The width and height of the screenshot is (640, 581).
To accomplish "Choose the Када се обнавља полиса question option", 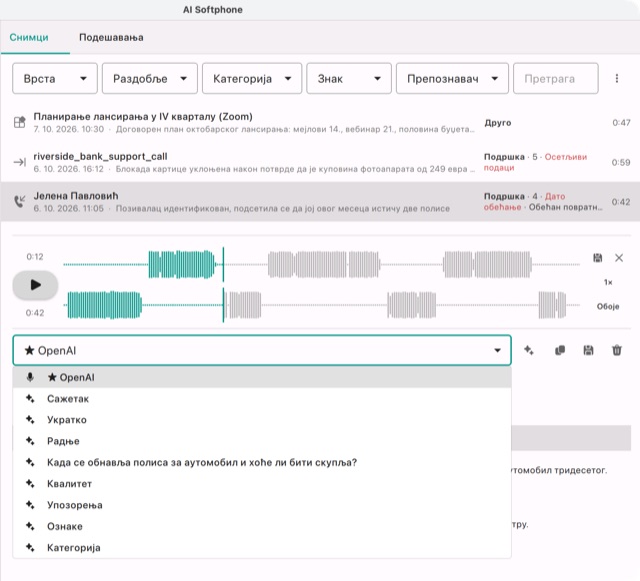I will click(262, 463).
